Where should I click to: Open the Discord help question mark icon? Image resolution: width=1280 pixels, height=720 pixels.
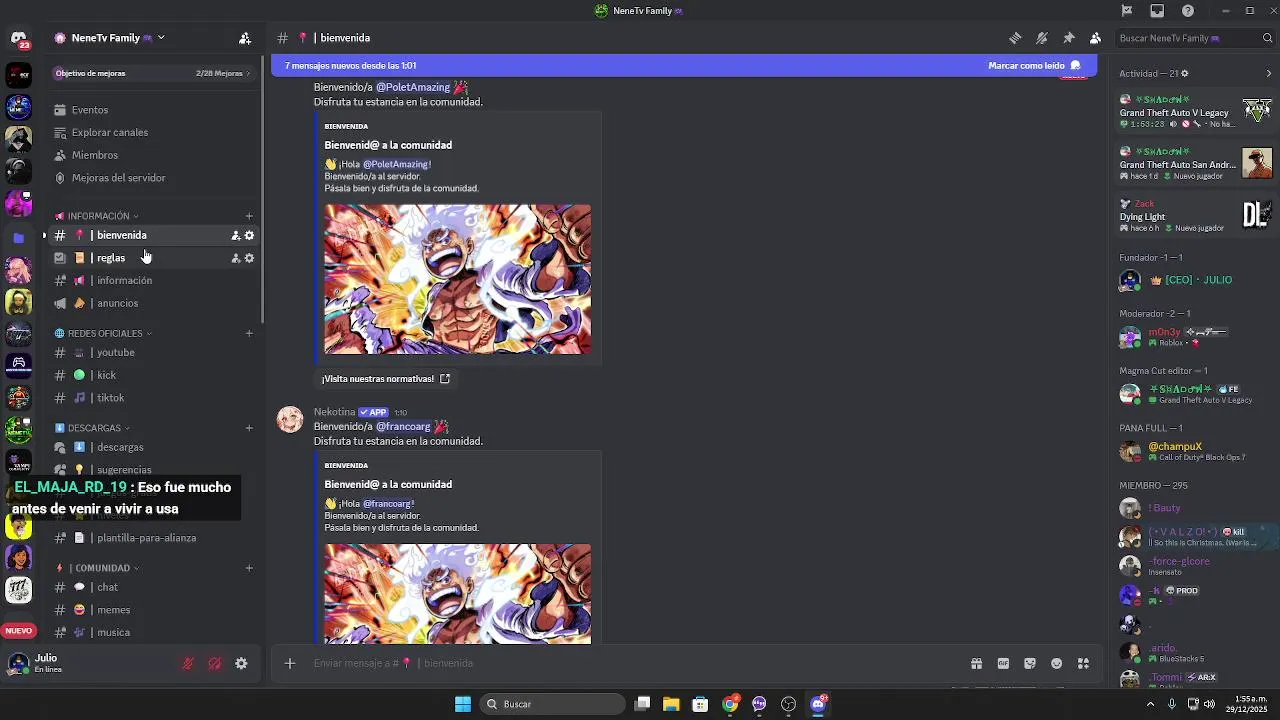[1188, 11]
